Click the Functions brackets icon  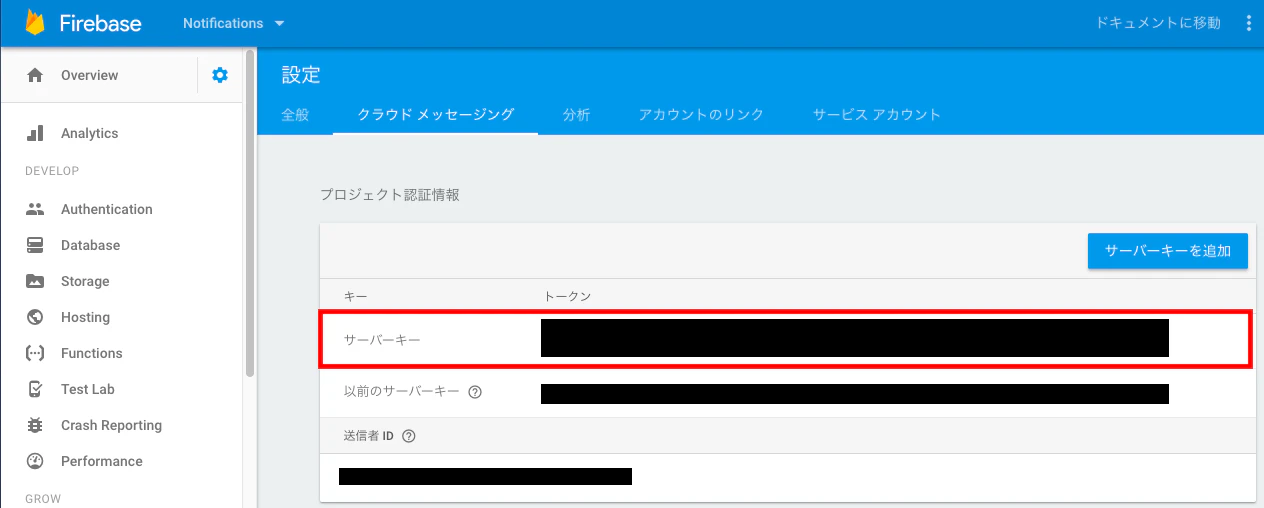pyautogui.click(x=35, y=353)
